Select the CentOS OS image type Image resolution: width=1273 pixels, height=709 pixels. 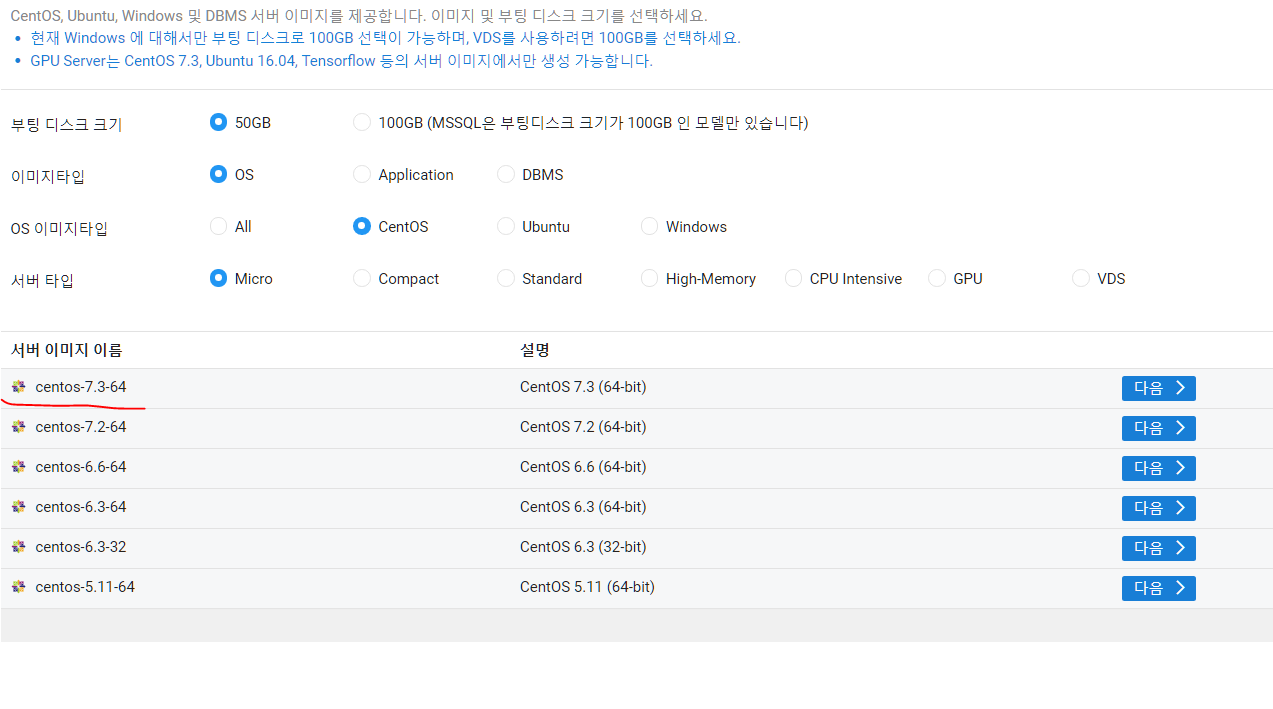[362, 226]
